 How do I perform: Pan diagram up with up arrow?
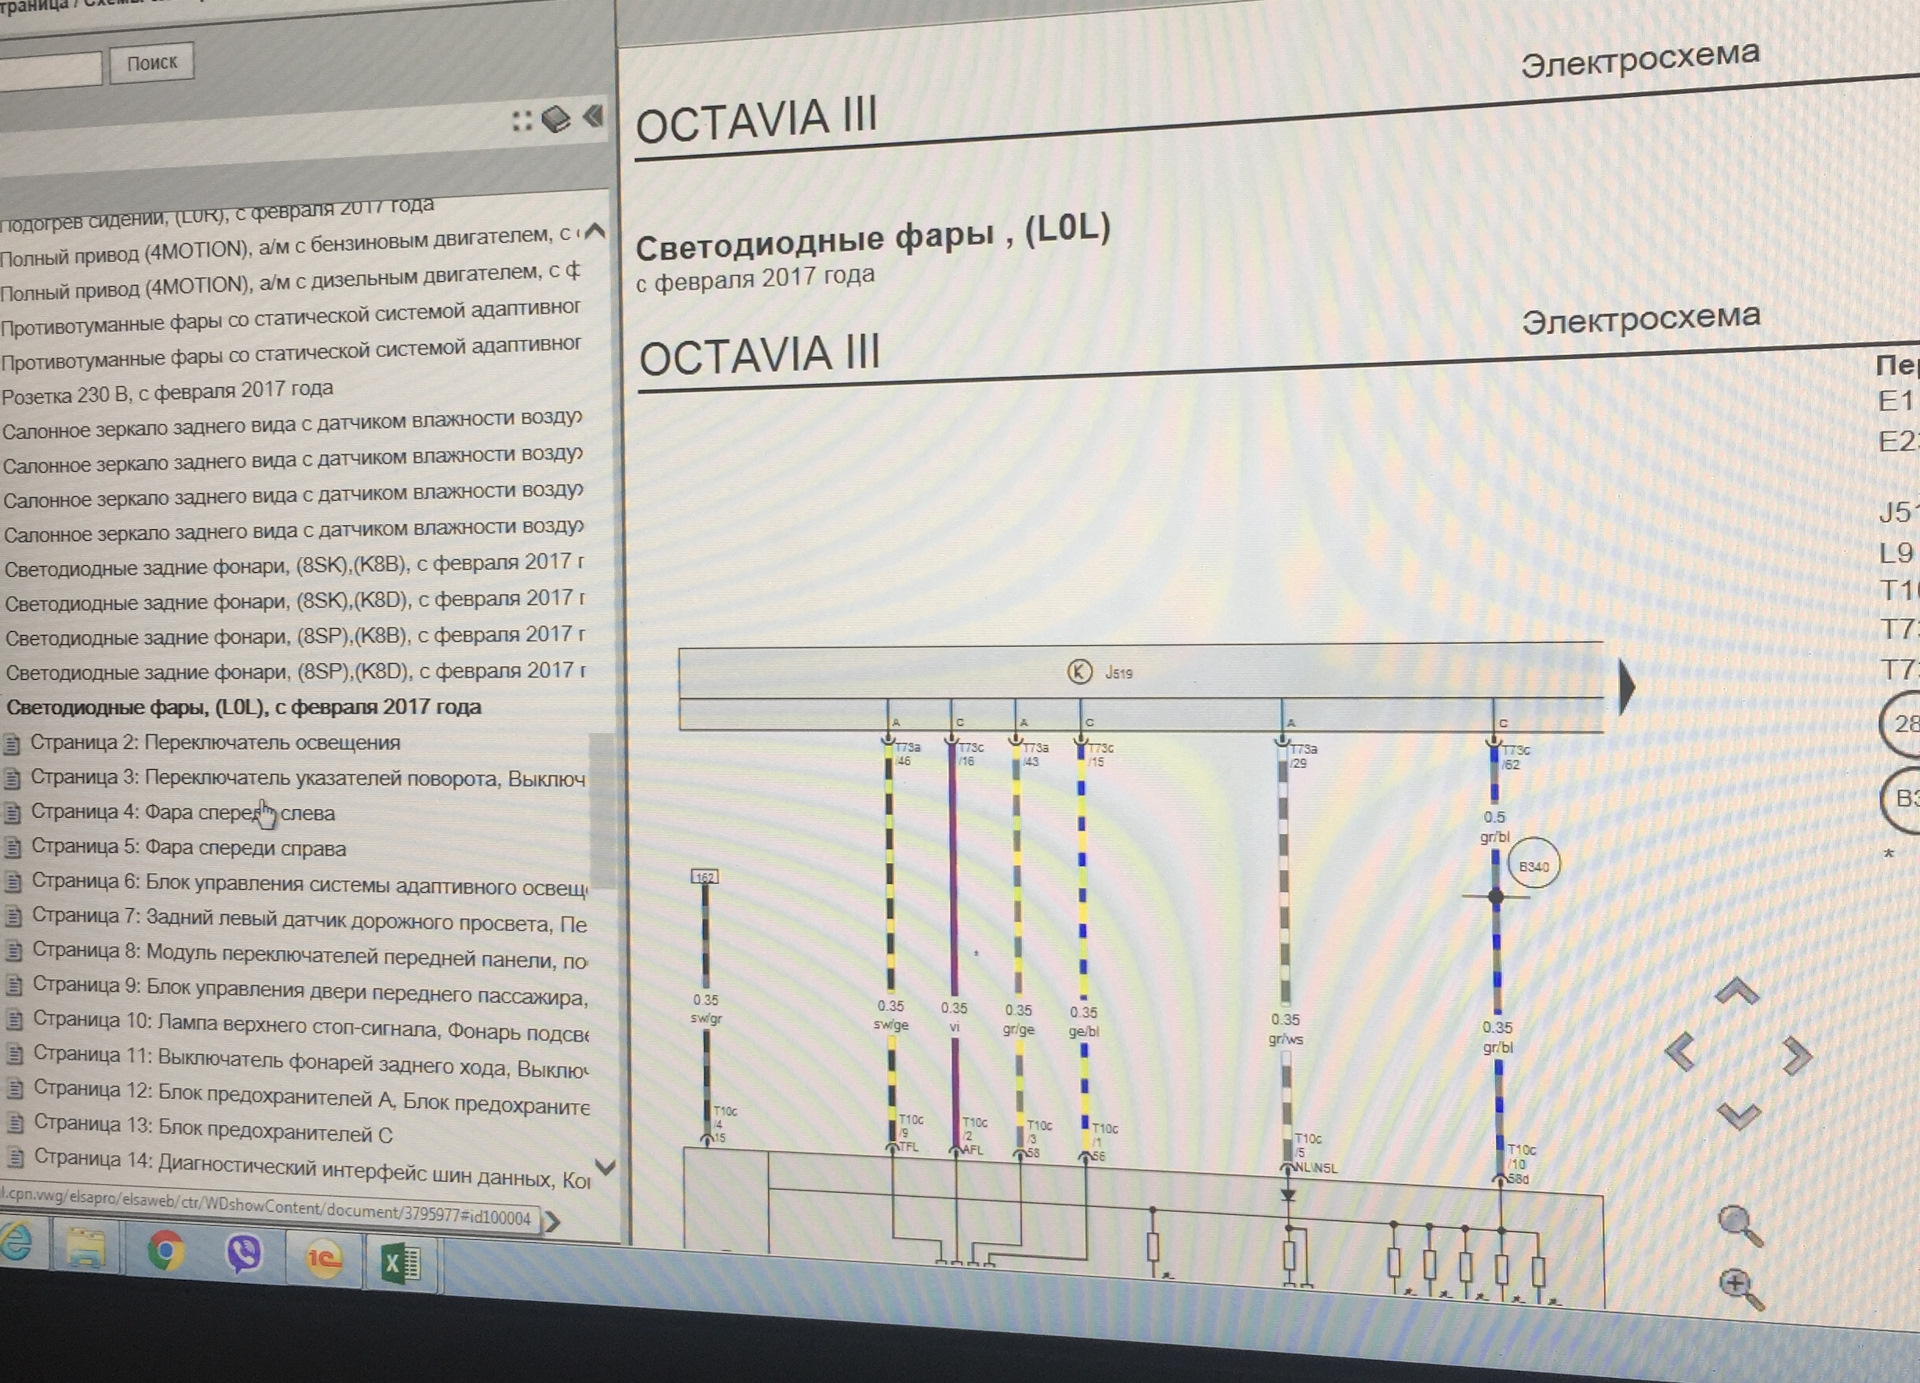(x=1737, y=991)
